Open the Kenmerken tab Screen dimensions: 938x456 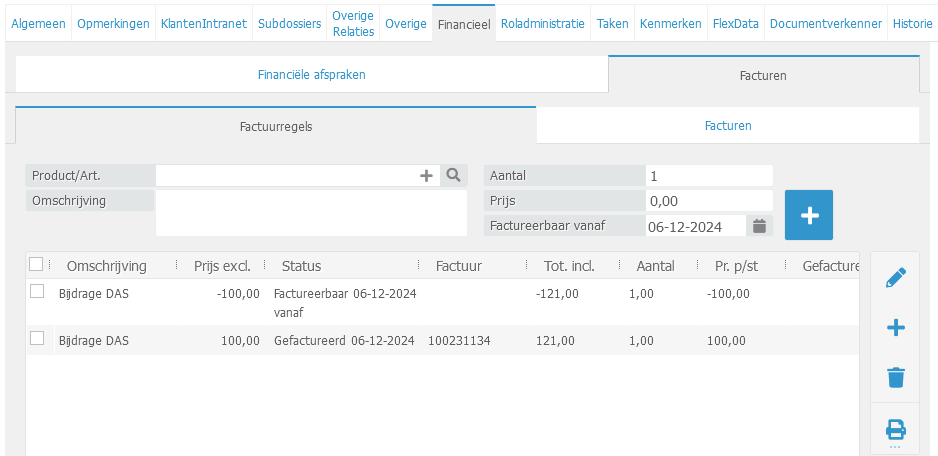671,24
